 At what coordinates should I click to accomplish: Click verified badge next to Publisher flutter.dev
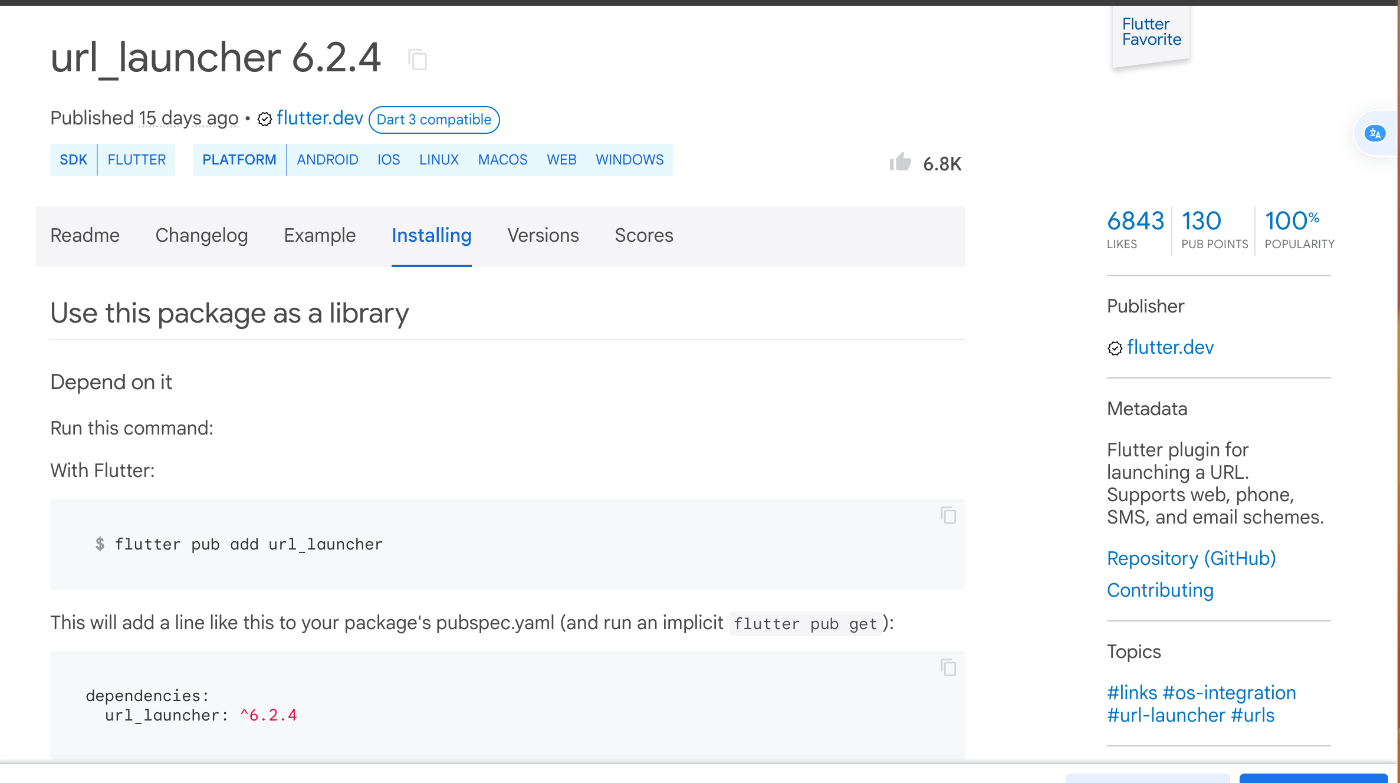tap(1115, 349)
